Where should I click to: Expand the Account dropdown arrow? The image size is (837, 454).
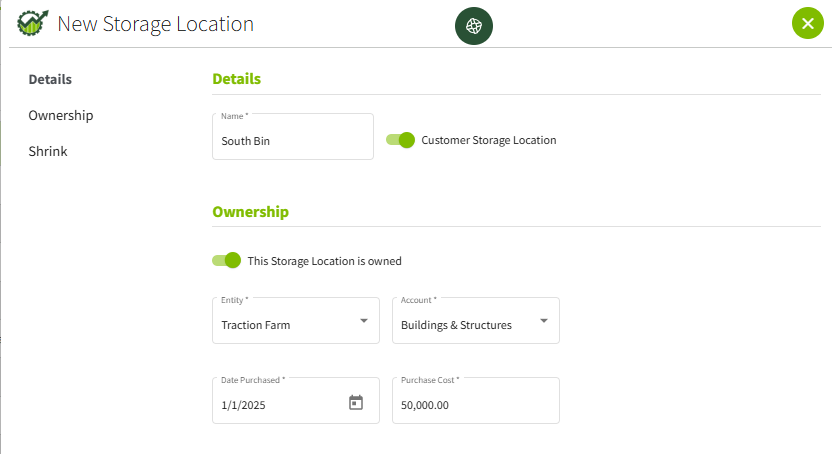[x=543, y=321]
